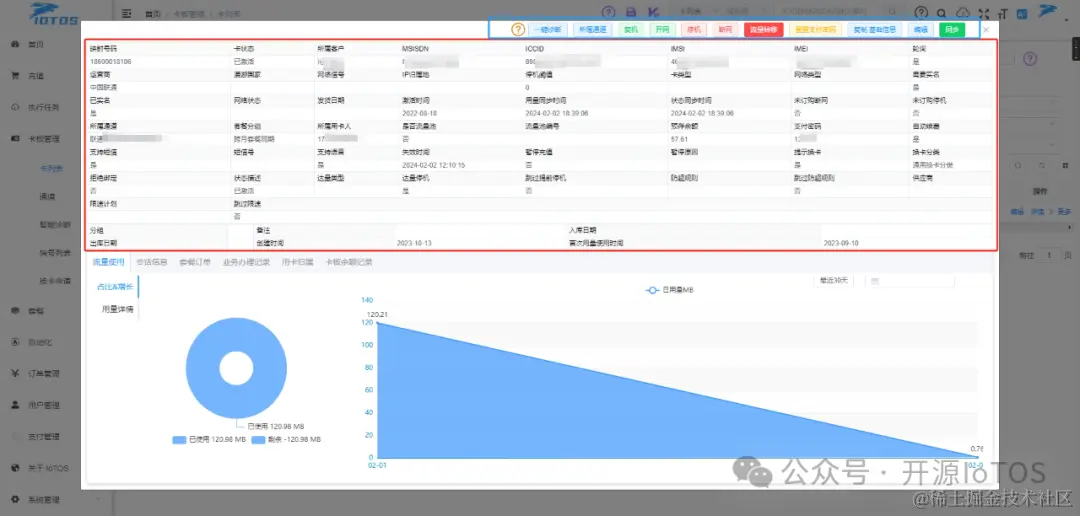This screenshot has width=1080, height=516.
Task: Click the fullscreen toggle icon in header
Action: tap(983, 12)
